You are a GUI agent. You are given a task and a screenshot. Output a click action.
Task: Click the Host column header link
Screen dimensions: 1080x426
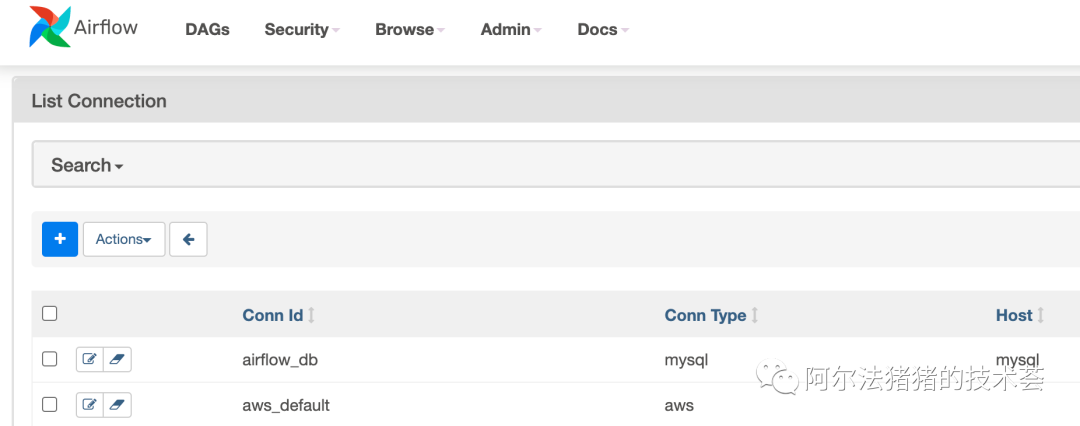click(x=1014, y=315)
